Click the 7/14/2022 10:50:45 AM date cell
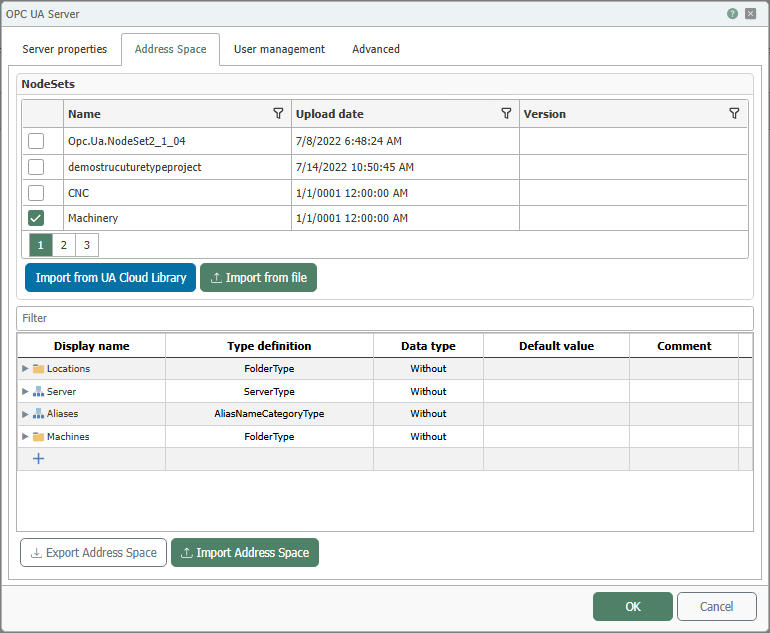Viewport: 770px width, 633px height. 405,167
